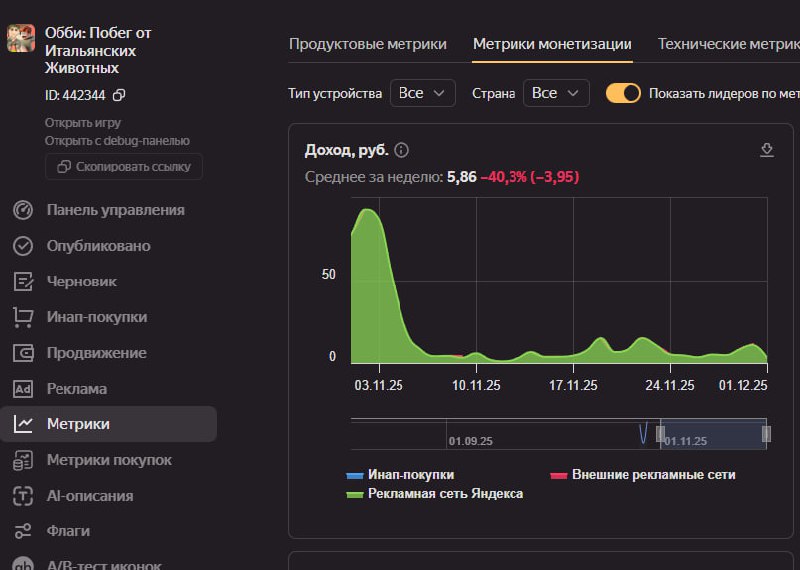Go to Инап-покупки via cart icon
This screenshot has width=800, height=570.
tap(23, 317)
